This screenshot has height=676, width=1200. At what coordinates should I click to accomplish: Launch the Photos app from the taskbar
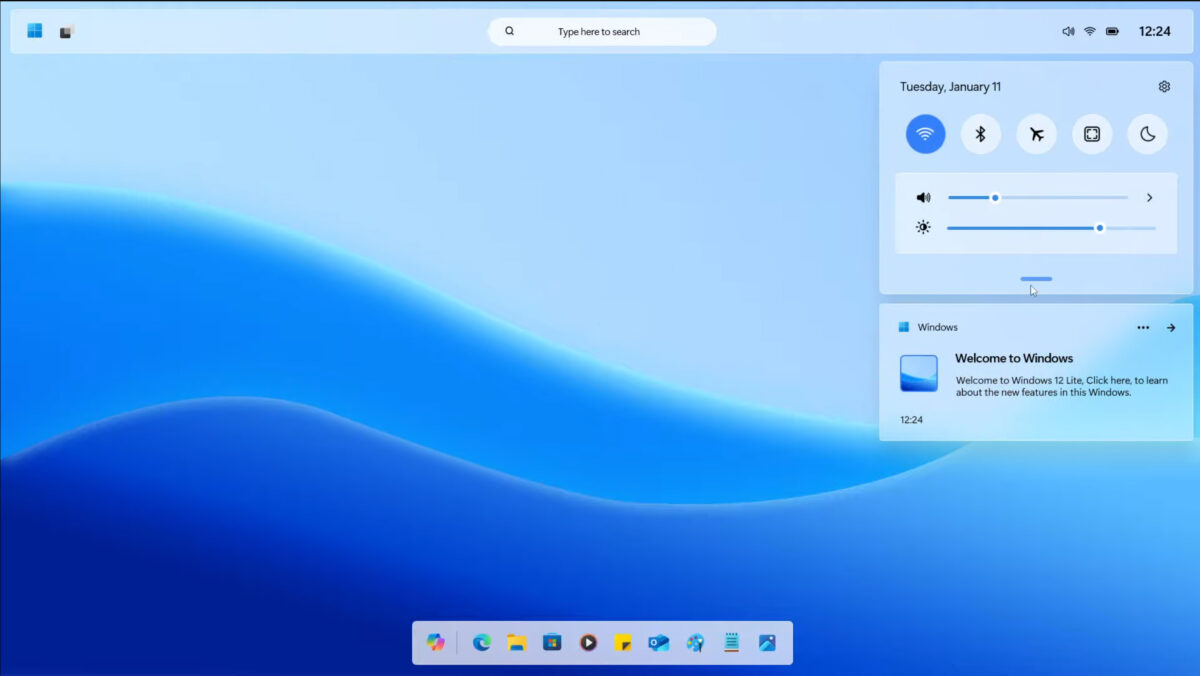click(766, 643)
